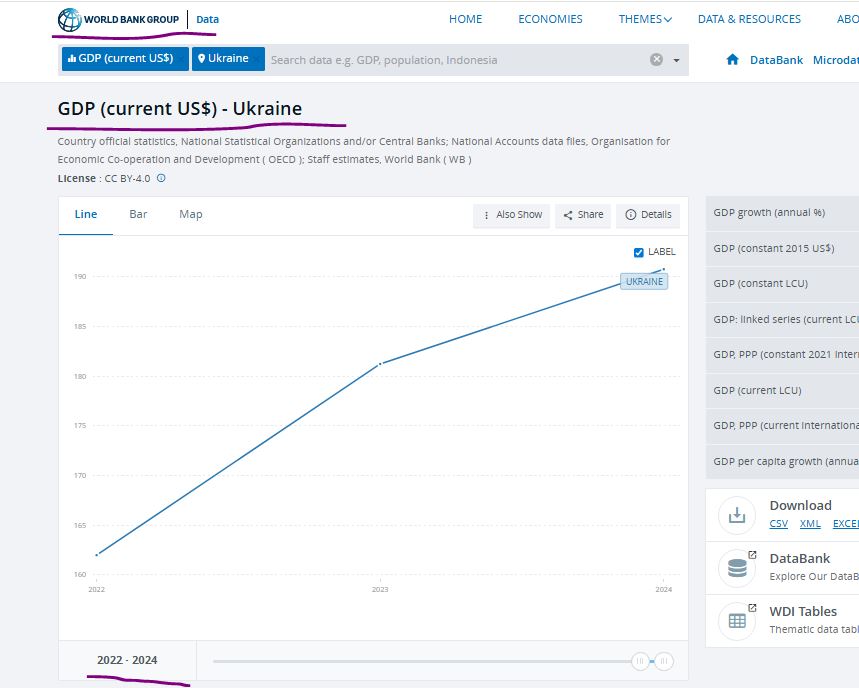Download data as CSV
Screen dimensions: 859x688
click(x=778, y=524)
